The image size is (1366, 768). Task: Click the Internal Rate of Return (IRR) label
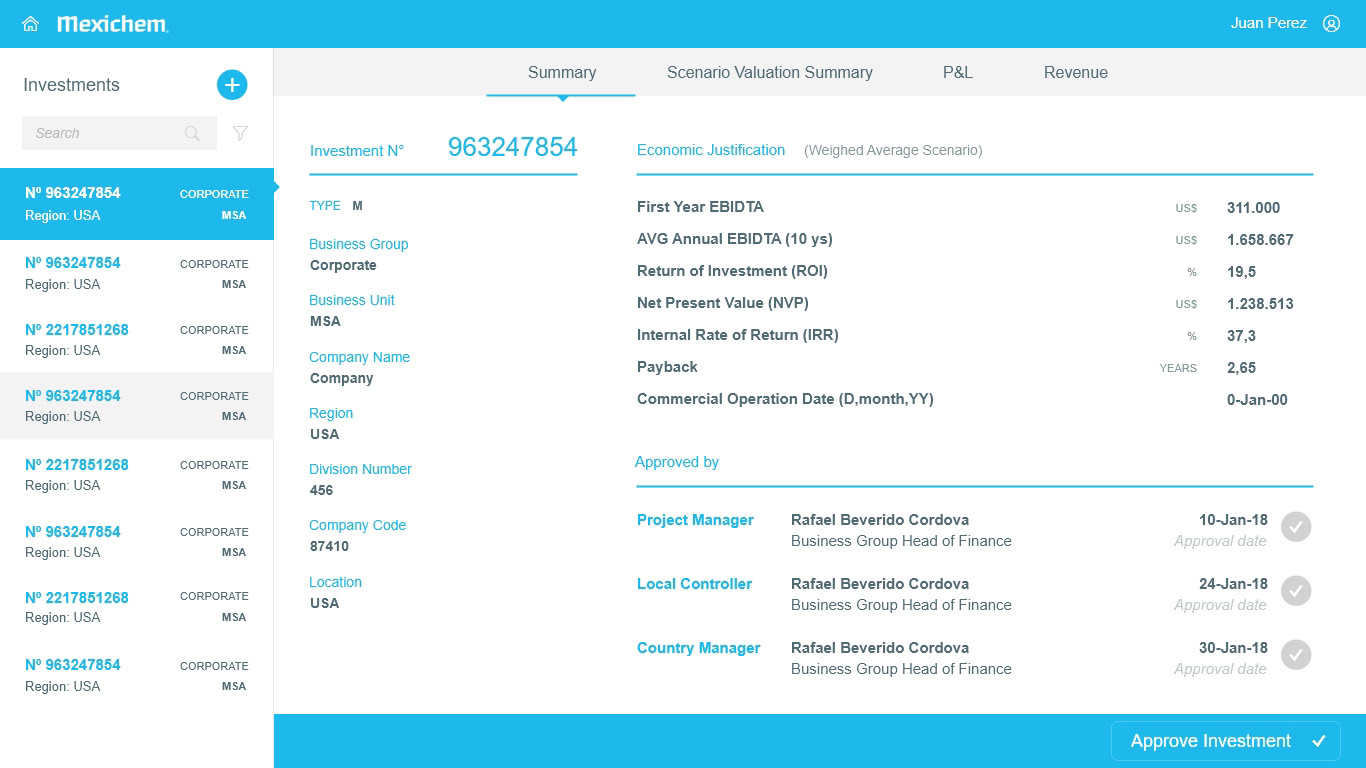[738, 335]
